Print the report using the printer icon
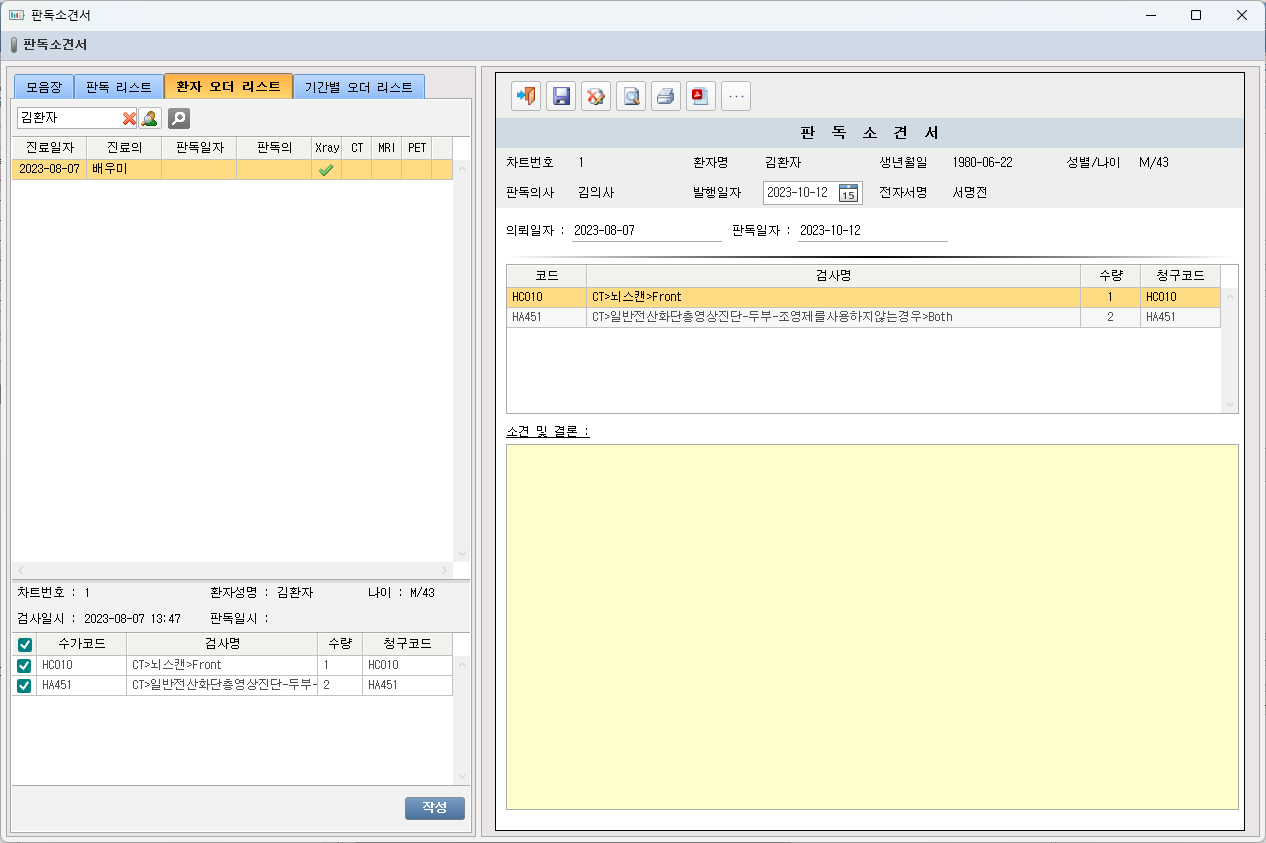 tap(666, 96)
